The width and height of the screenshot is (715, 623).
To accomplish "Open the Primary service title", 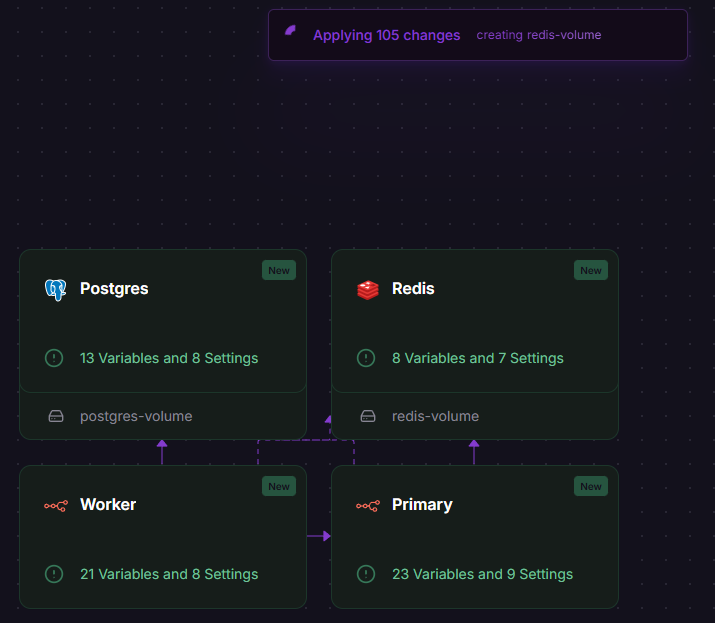I will click(422, 505).
